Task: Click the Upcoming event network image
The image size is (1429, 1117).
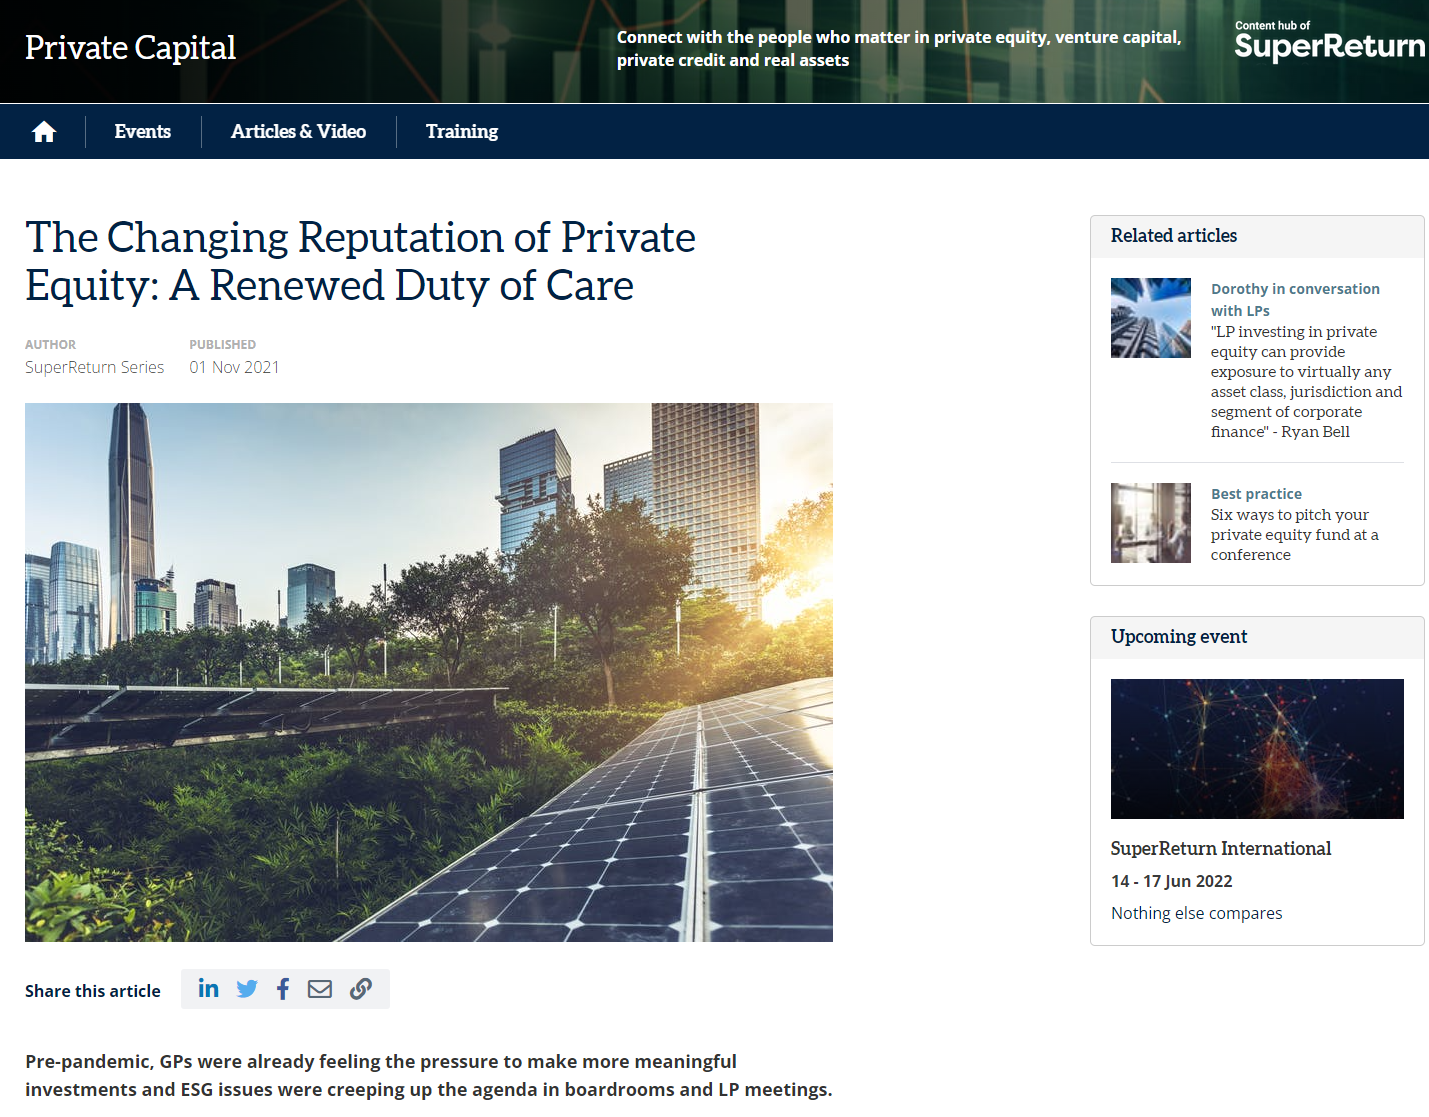Action: click(x=1257, y=749)
